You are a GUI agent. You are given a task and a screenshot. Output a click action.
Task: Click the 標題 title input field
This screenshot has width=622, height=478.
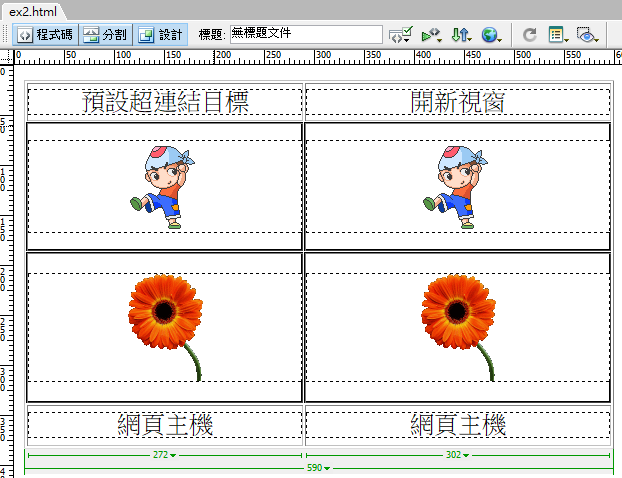[306, 35]
